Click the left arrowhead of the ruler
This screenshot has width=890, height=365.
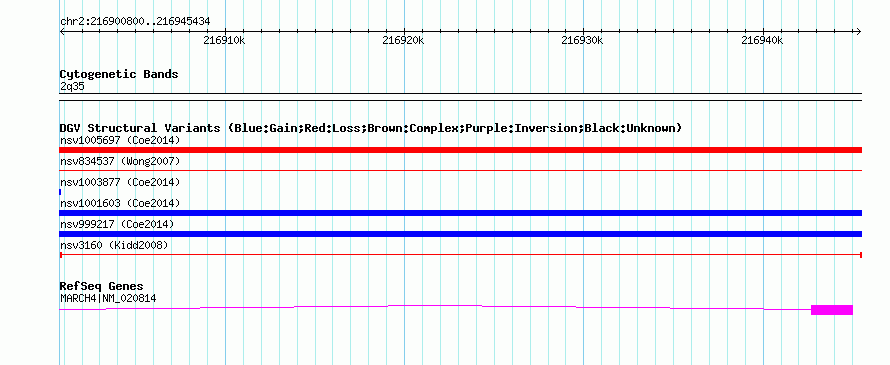coord(62,32)
